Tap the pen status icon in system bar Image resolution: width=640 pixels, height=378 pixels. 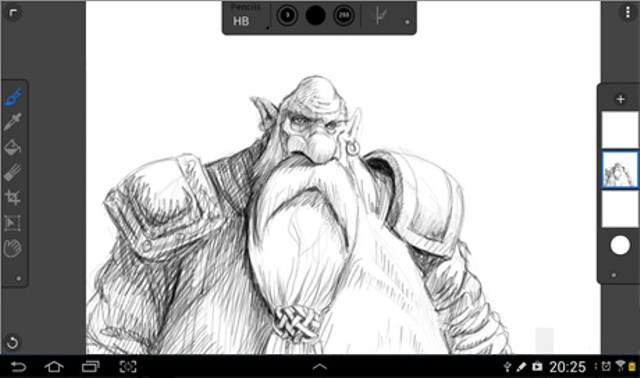[x=521, y=367]
